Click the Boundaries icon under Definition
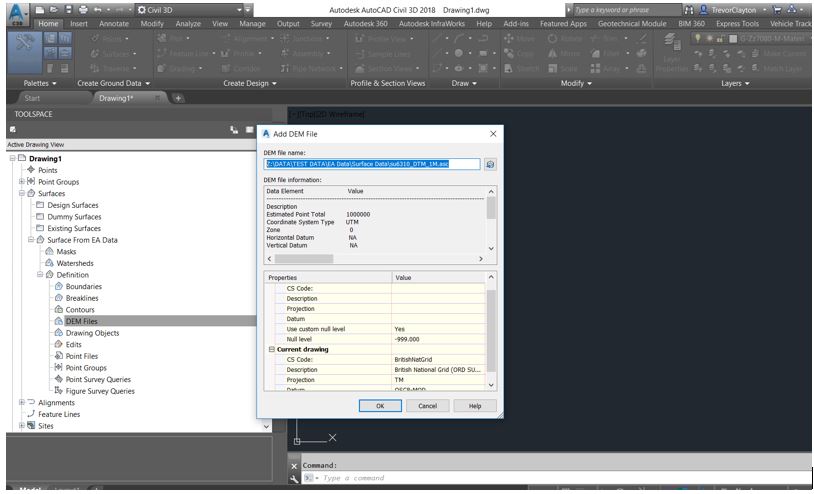 coord(59,286)
